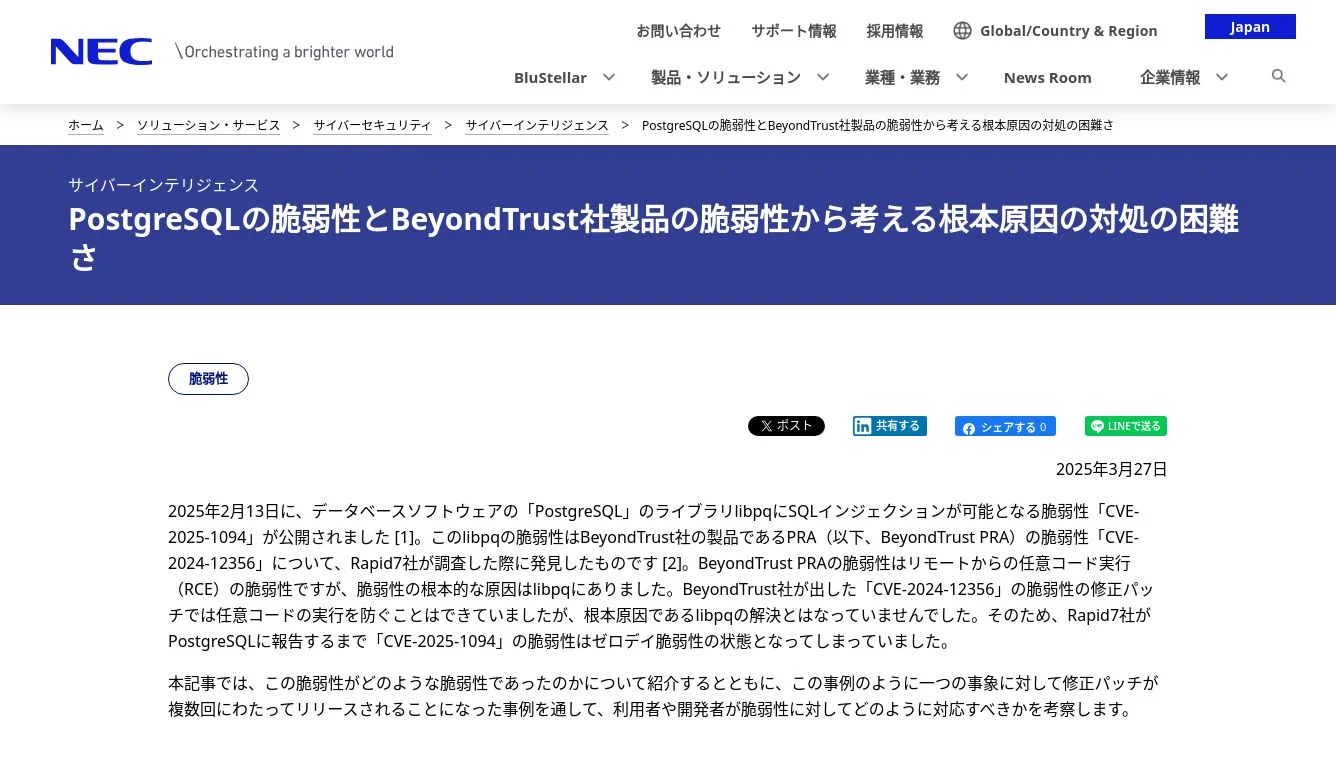Screen dimensions: 1336x768
Task: Click the last breadcrumb PostgreSQLの脆弱性とBeyondTrust社製品
Action: tap(878, 125)
